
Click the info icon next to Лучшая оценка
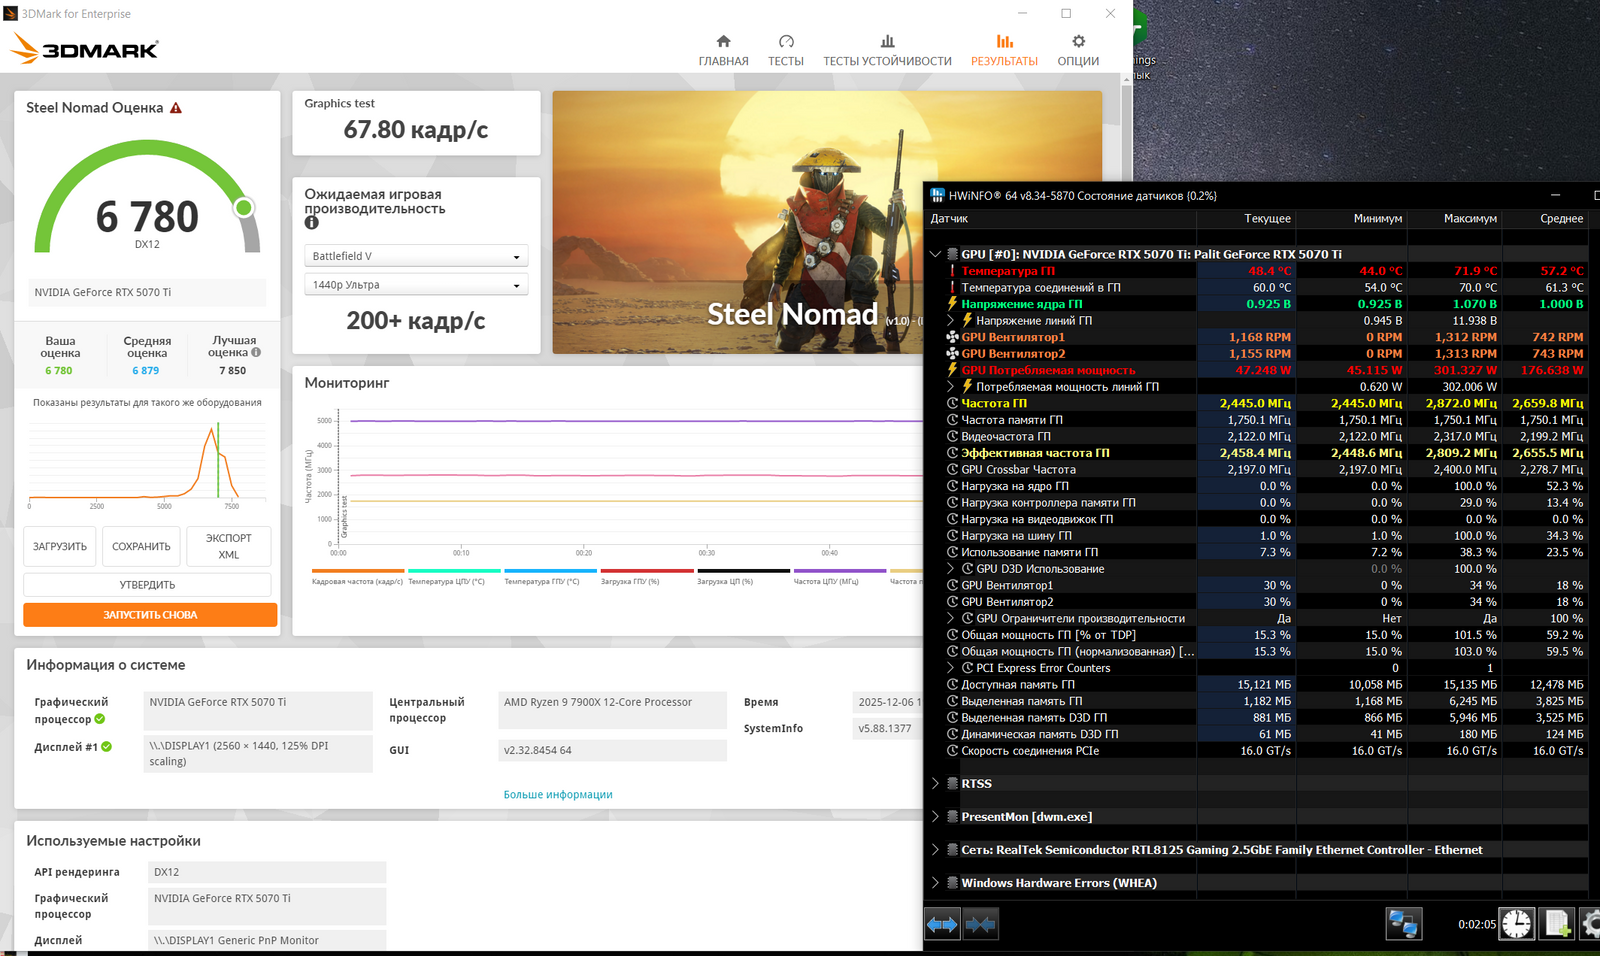click(x=256, y=352)
